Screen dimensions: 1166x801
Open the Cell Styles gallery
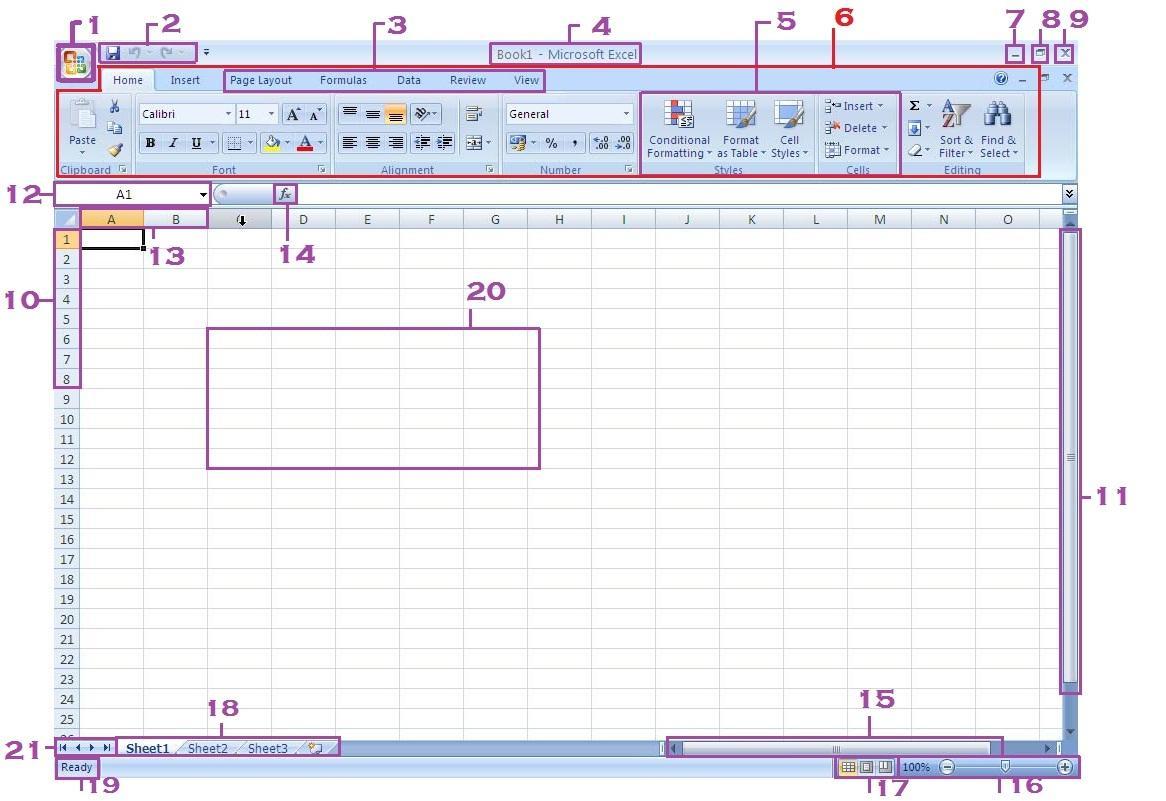pyautogui.click(x=789, y=129)
